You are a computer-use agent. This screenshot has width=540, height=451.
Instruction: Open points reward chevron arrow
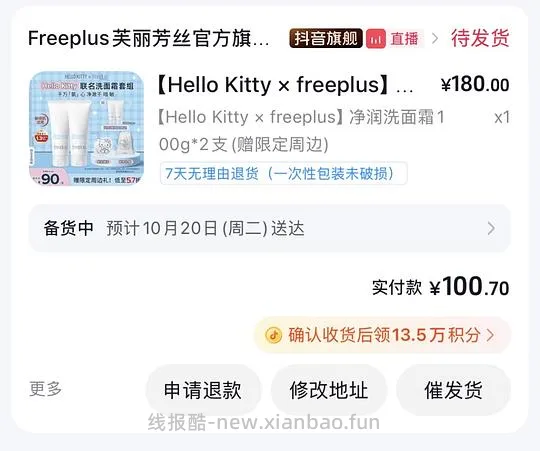pos(490,335)
